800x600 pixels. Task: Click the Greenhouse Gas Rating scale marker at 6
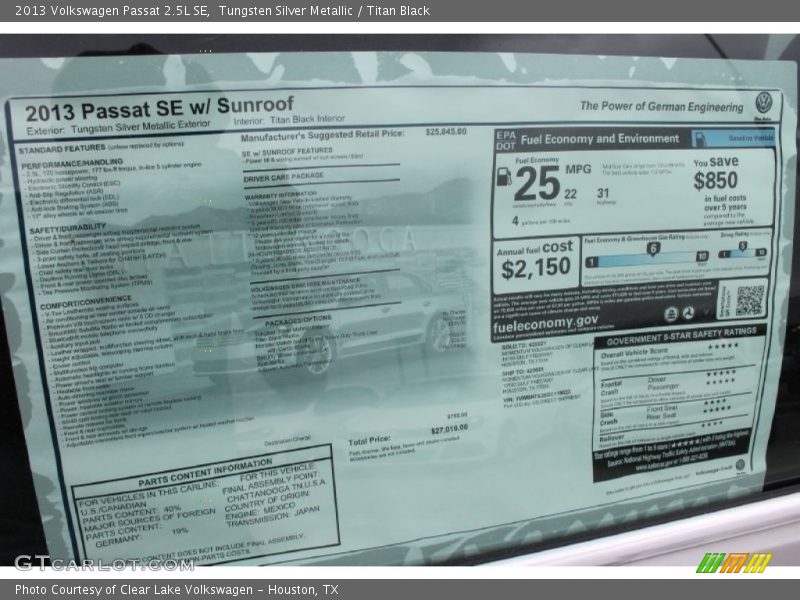tap(653, 248)
